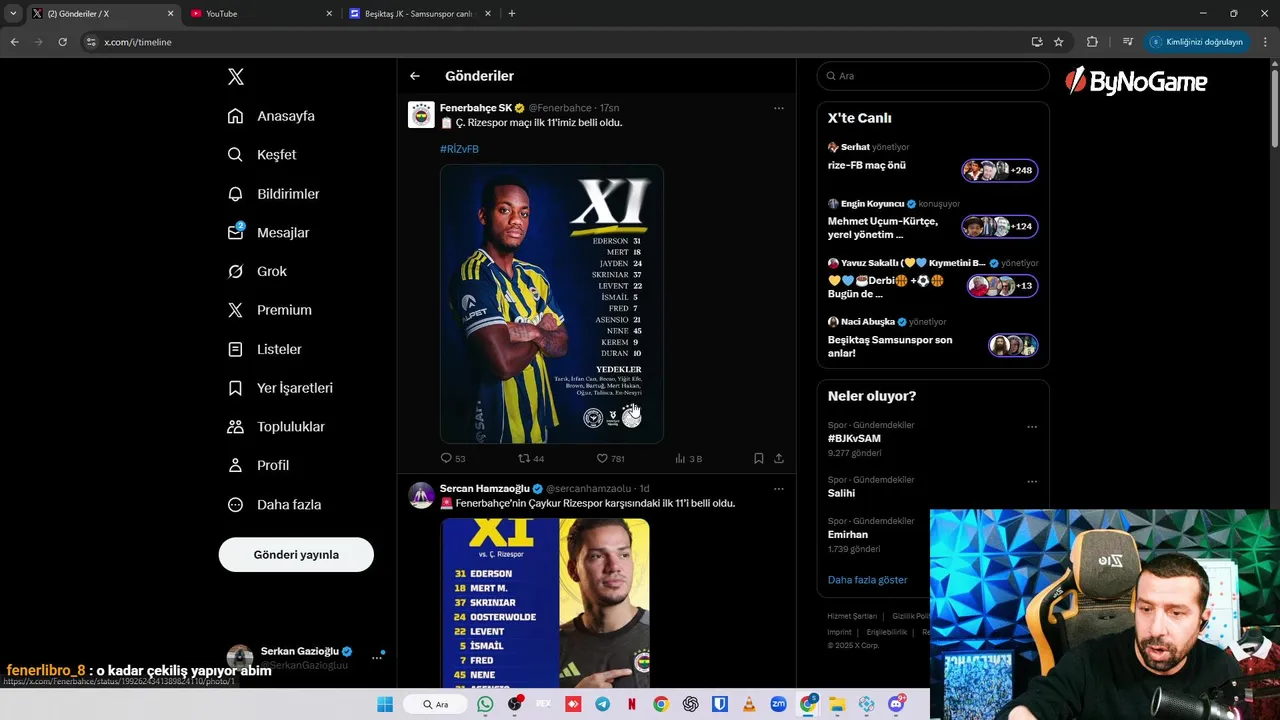1280x720 pixels.
Task: Join Engin Koyuncu's live space
Action: click(x=1000, y=226)
